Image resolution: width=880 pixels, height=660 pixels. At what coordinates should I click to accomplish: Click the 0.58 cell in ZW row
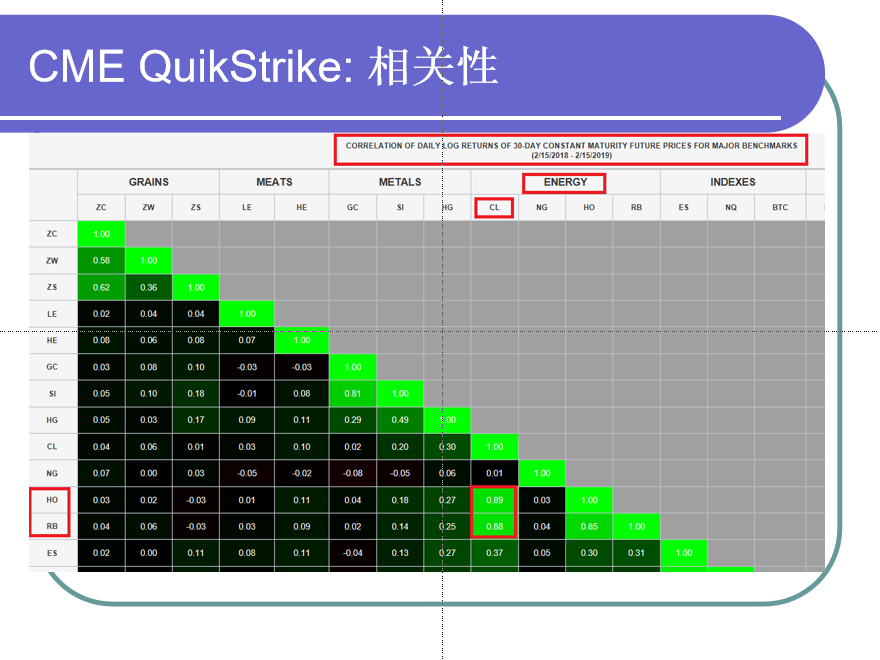pyautogui.click(x=101, y=260)
